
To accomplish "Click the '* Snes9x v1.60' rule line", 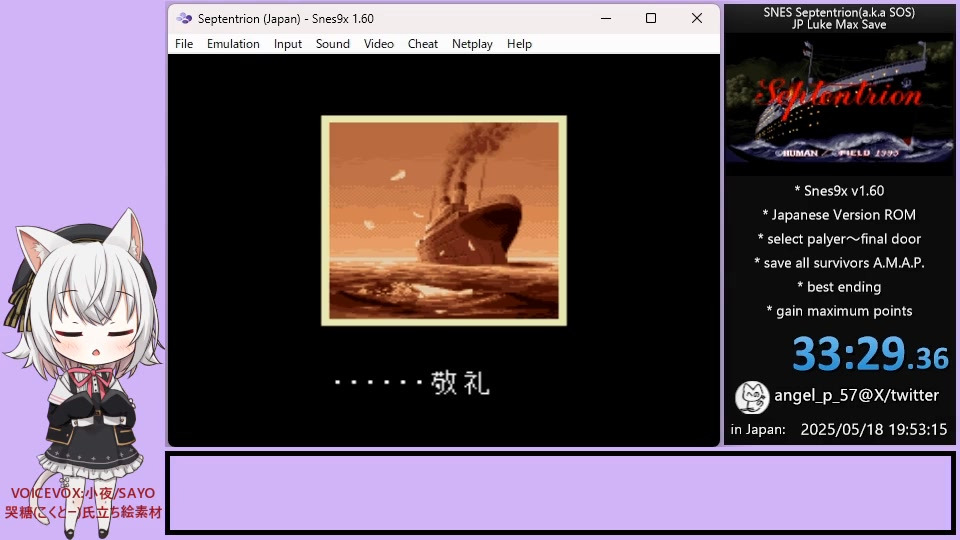I will point(839,191).
